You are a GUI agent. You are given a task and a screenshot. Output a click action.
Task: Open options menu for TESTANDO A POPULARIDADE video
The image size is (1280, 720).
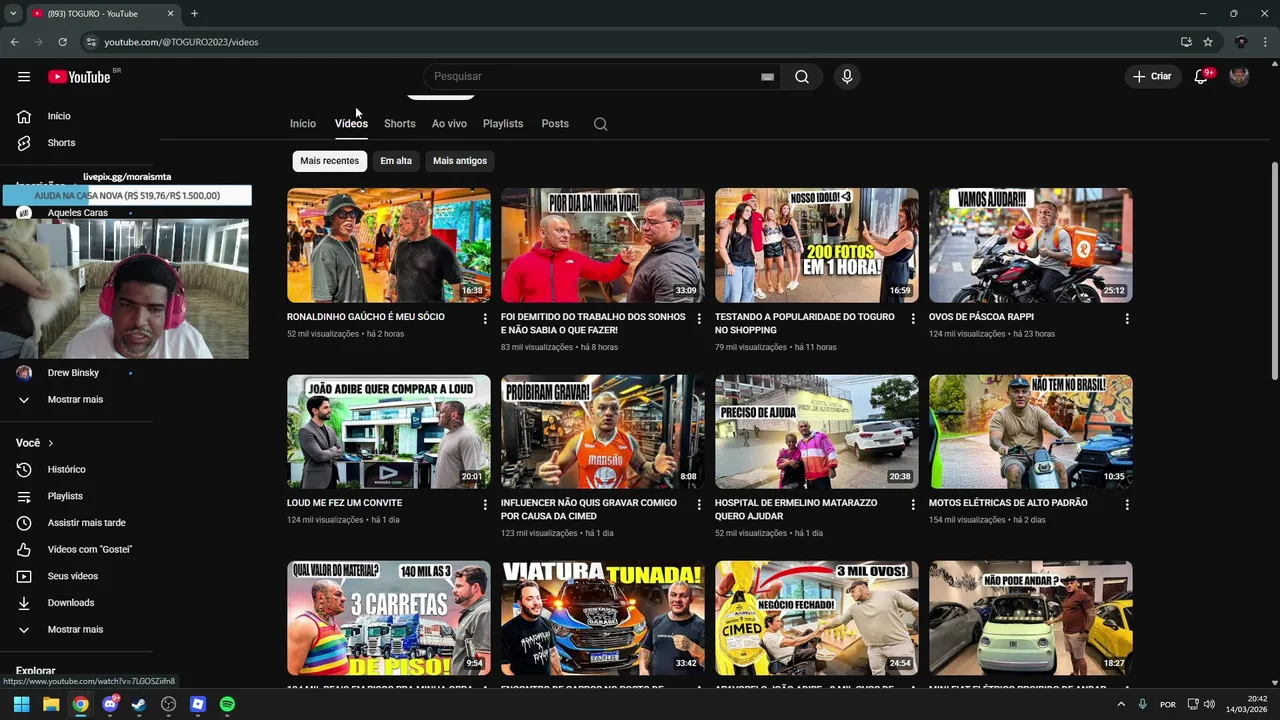(913, 319)
